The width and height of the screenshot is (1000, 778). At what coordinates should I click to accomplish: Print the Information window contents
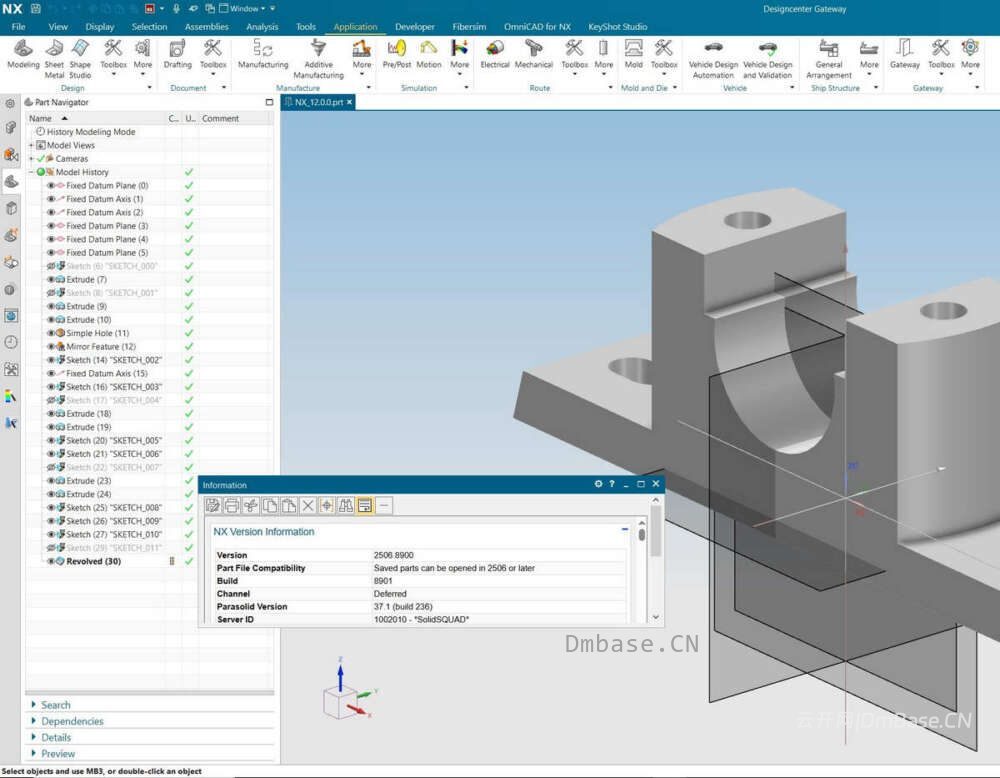232,506
